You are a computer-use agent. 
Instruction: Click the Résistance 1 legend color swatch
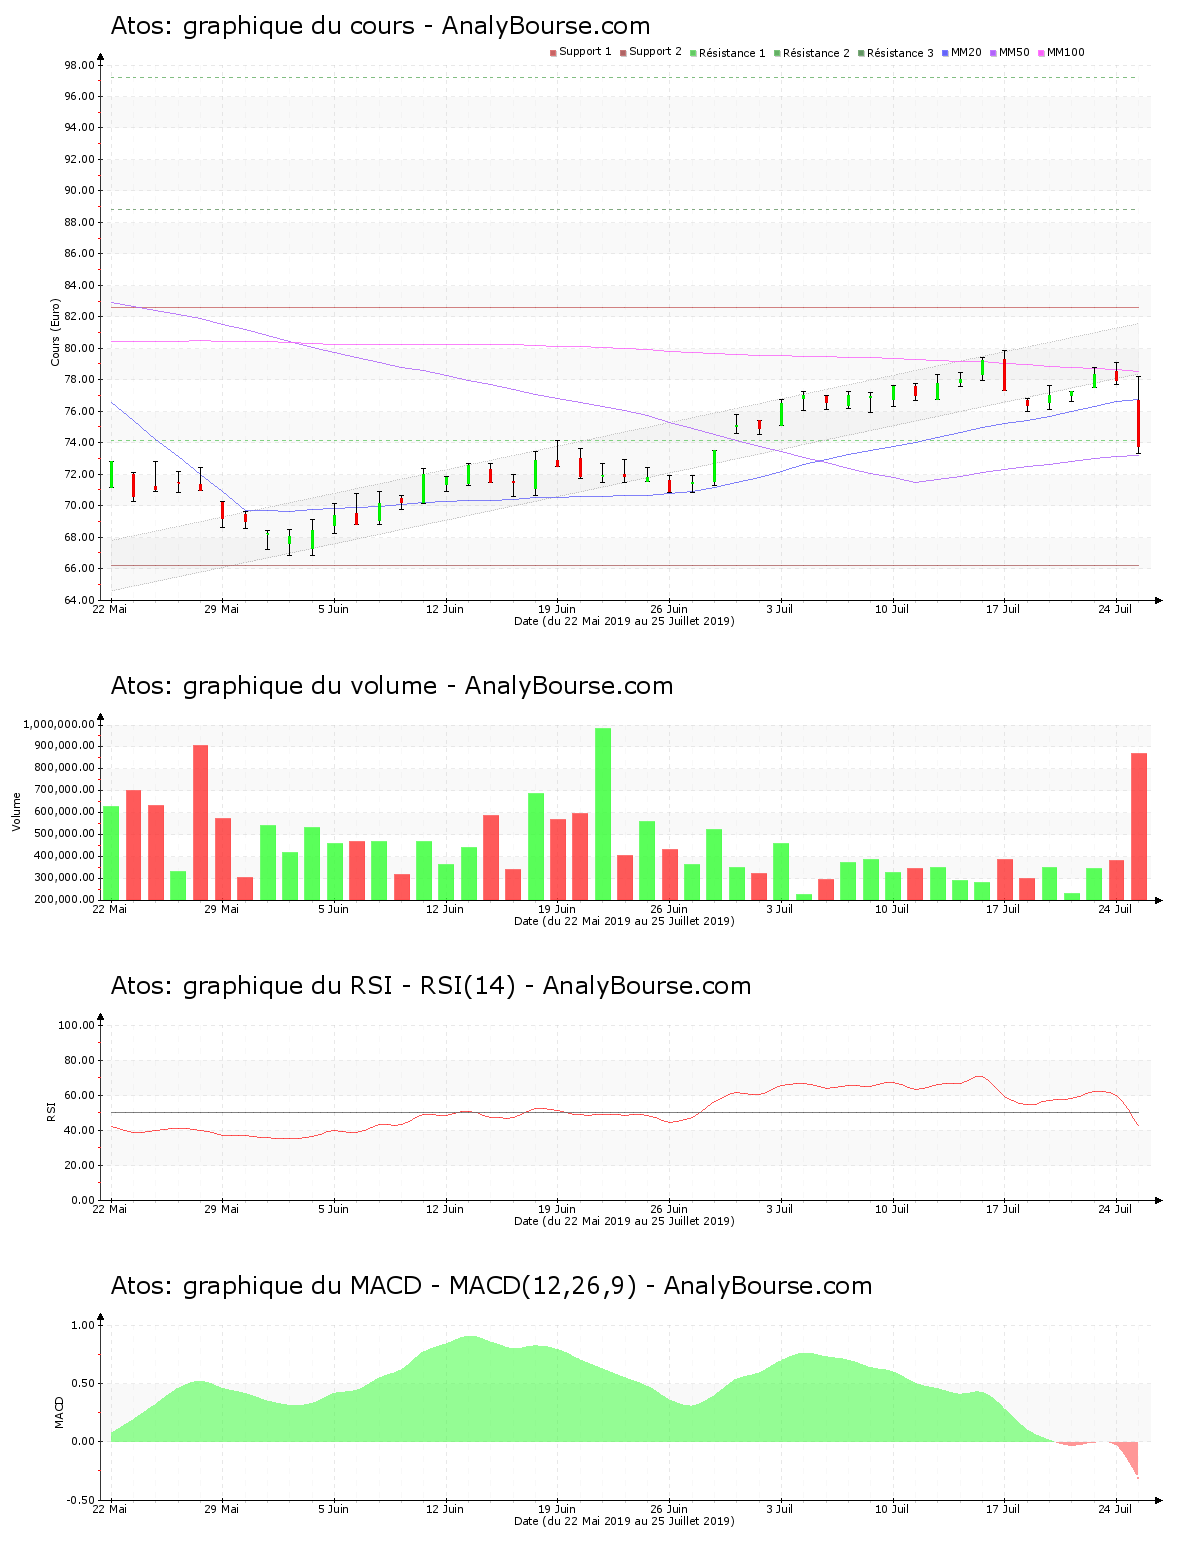pos(693,53)
